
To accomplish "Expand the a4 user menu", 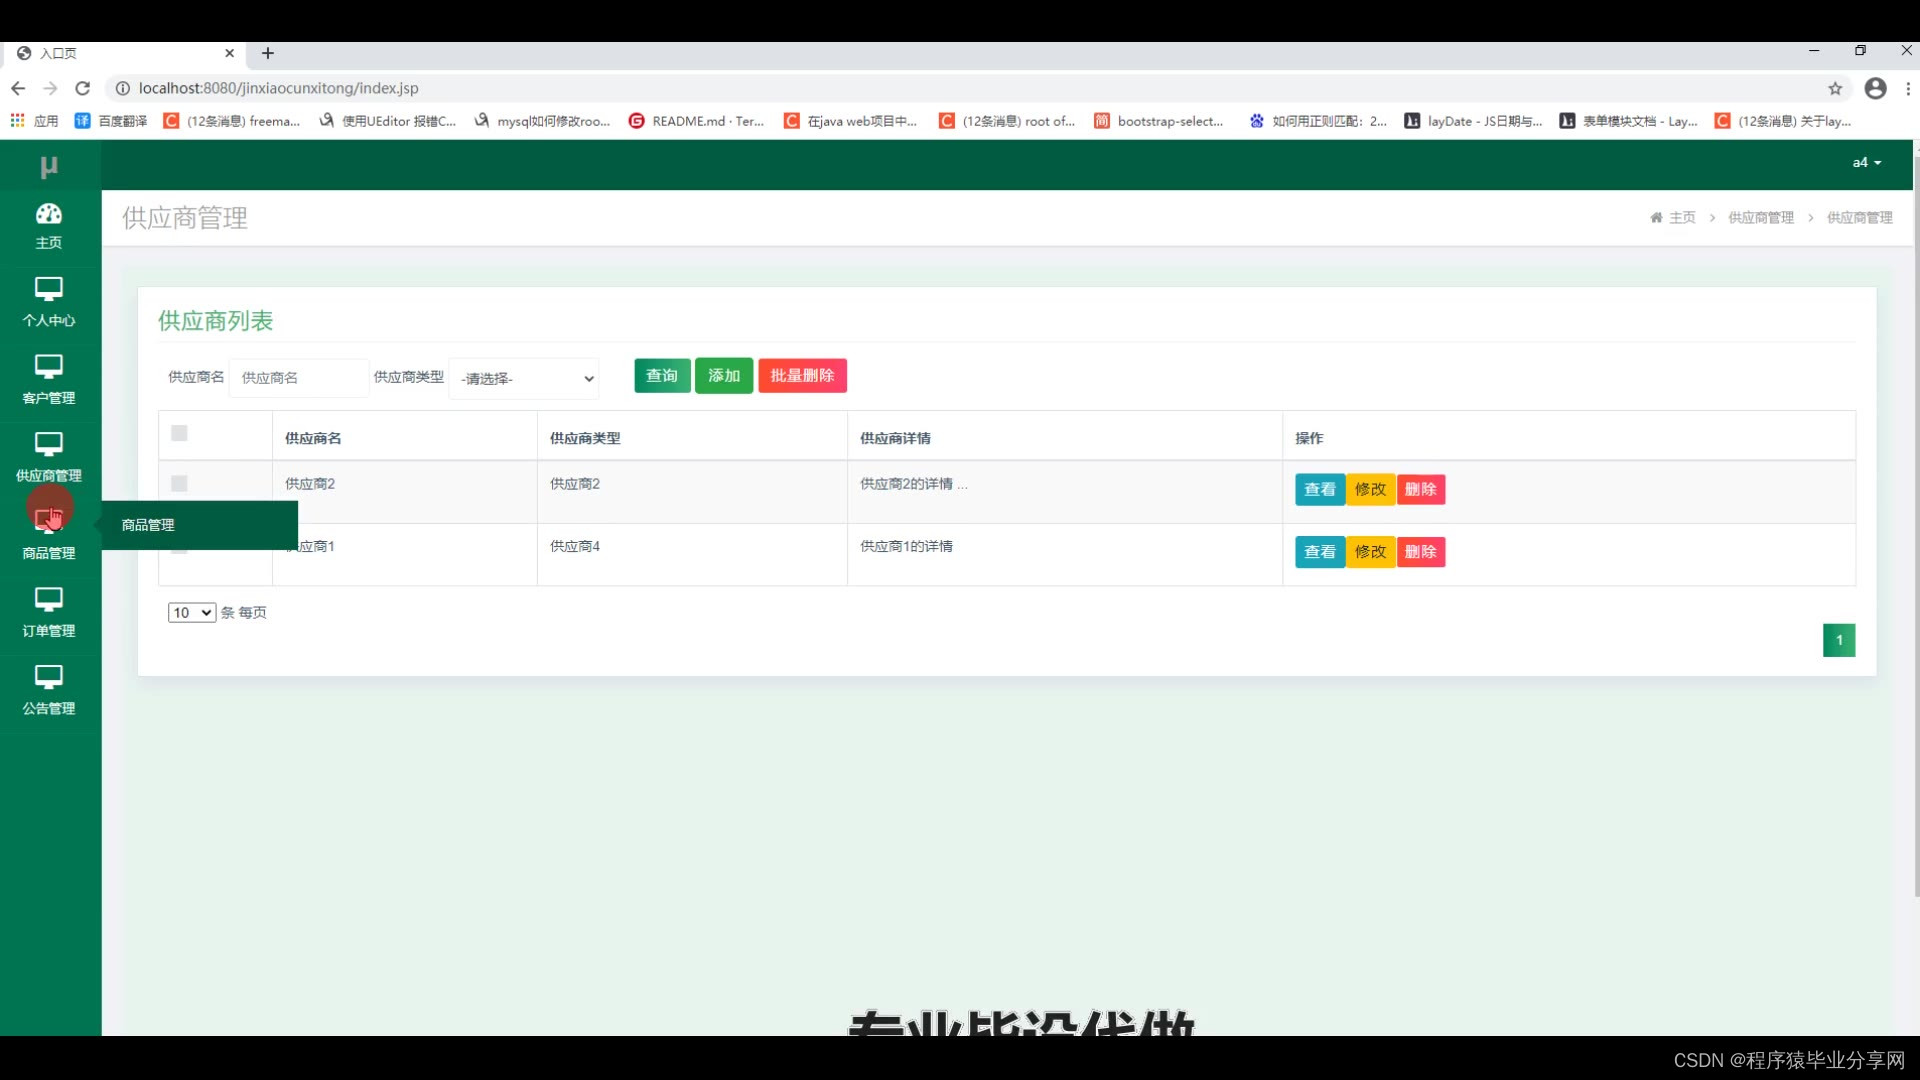I will [x=1866, y=162].
